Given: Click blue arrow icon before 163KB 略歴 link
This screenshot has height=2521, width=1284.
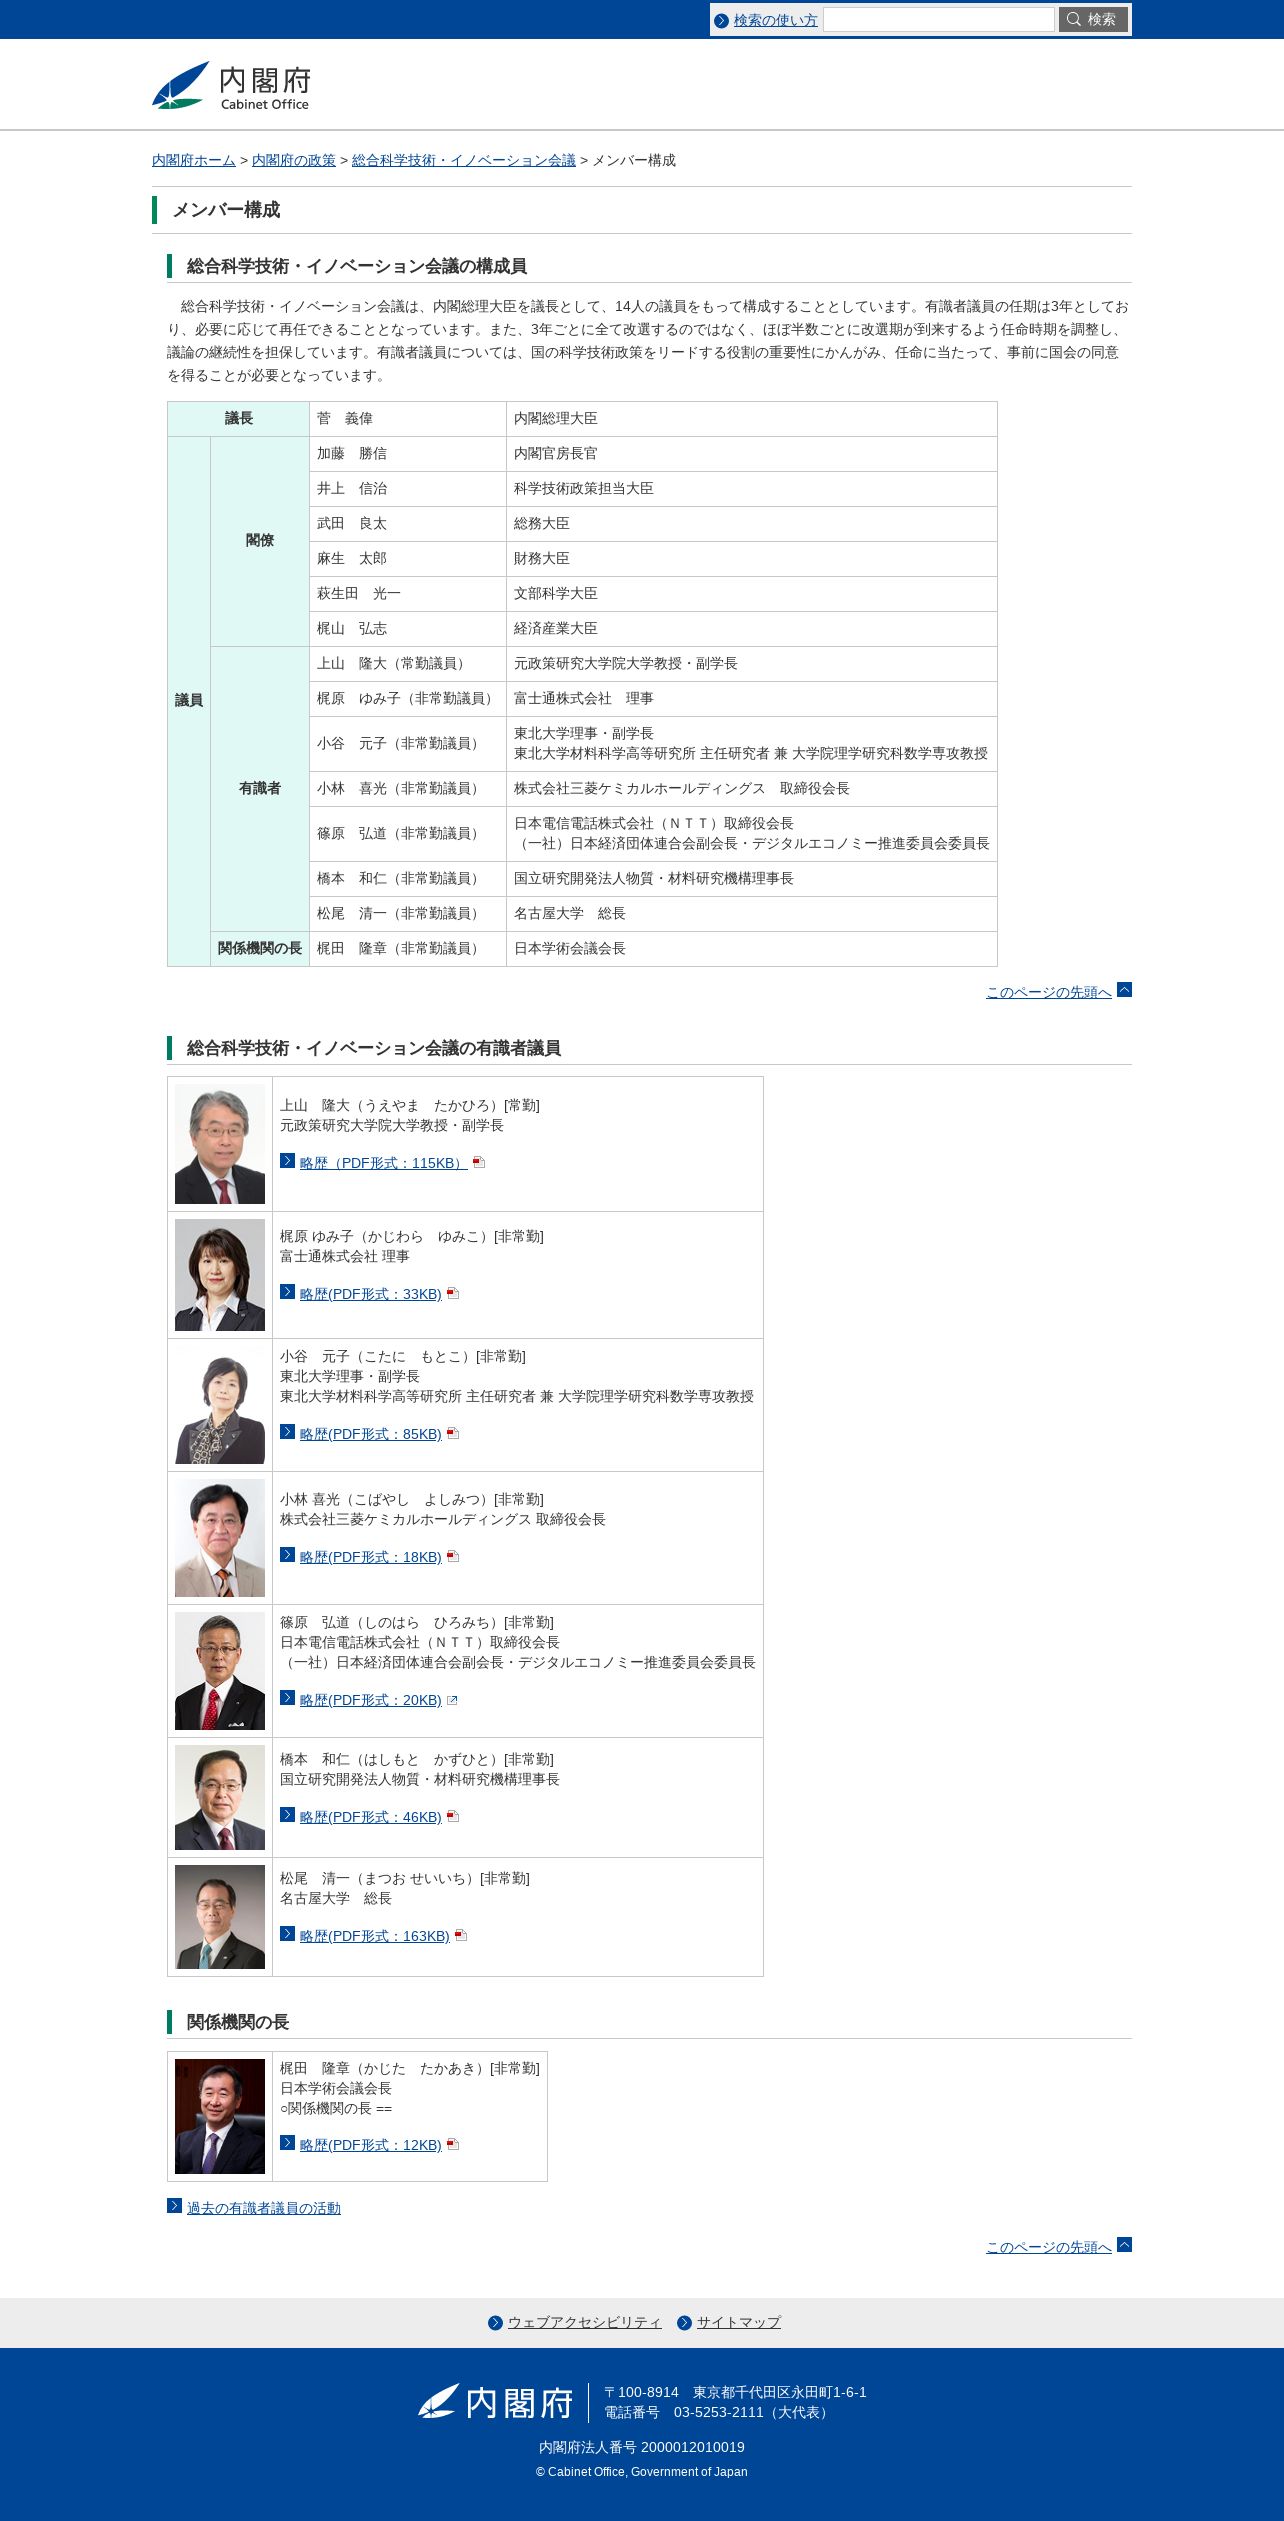Looking at the screenshot, I should tap(287, 1934).
